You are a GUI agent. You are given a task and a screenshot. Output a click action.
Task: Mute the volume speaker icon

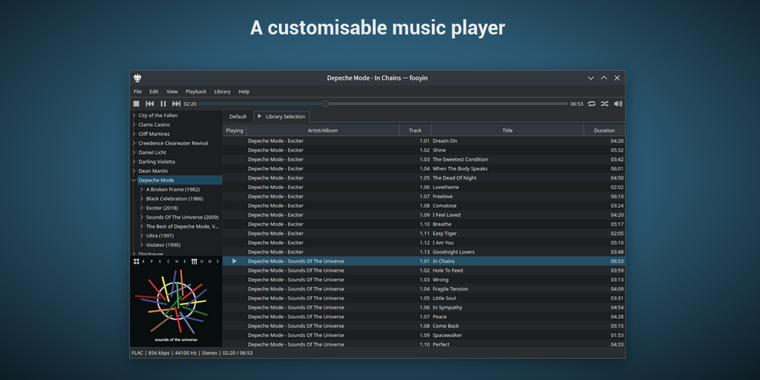[x=618, y=104]
